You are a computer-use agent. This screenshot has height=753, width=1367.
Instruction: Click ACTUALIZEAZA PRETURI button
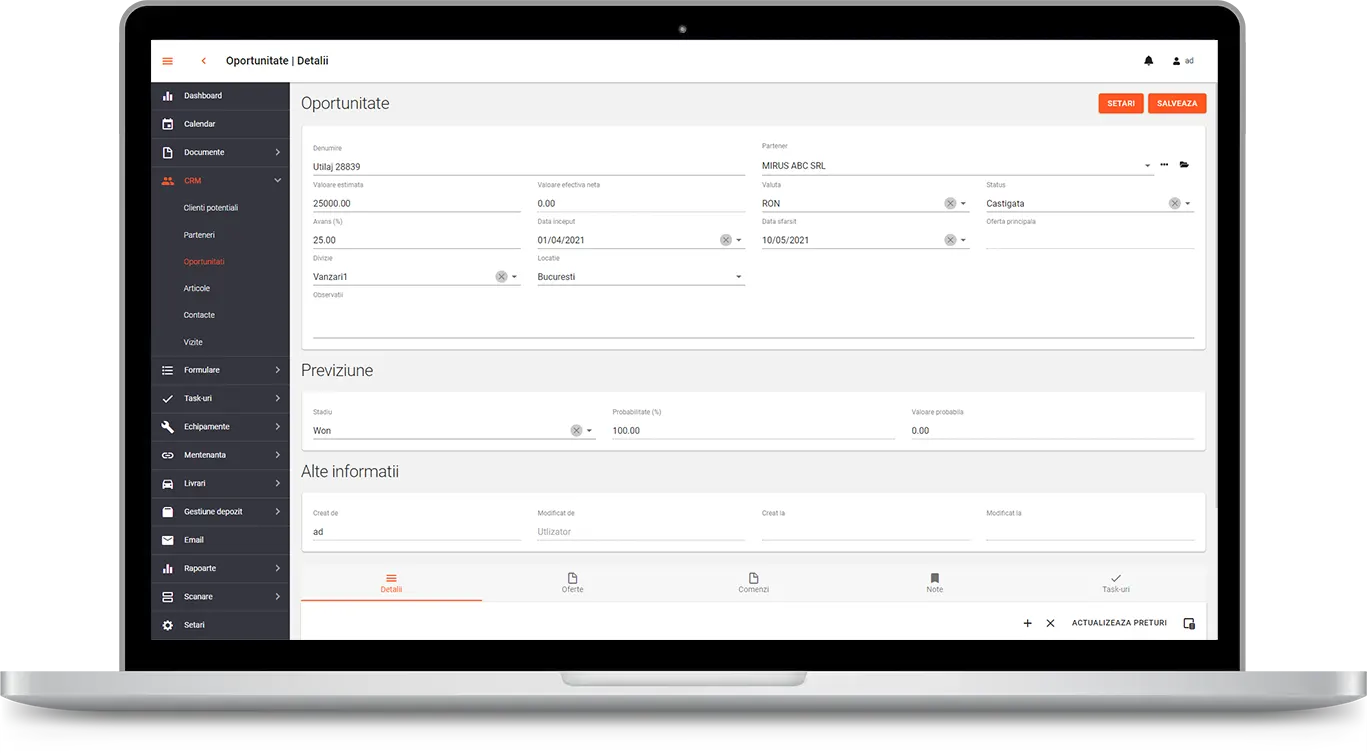click(x=1119, y=623)
